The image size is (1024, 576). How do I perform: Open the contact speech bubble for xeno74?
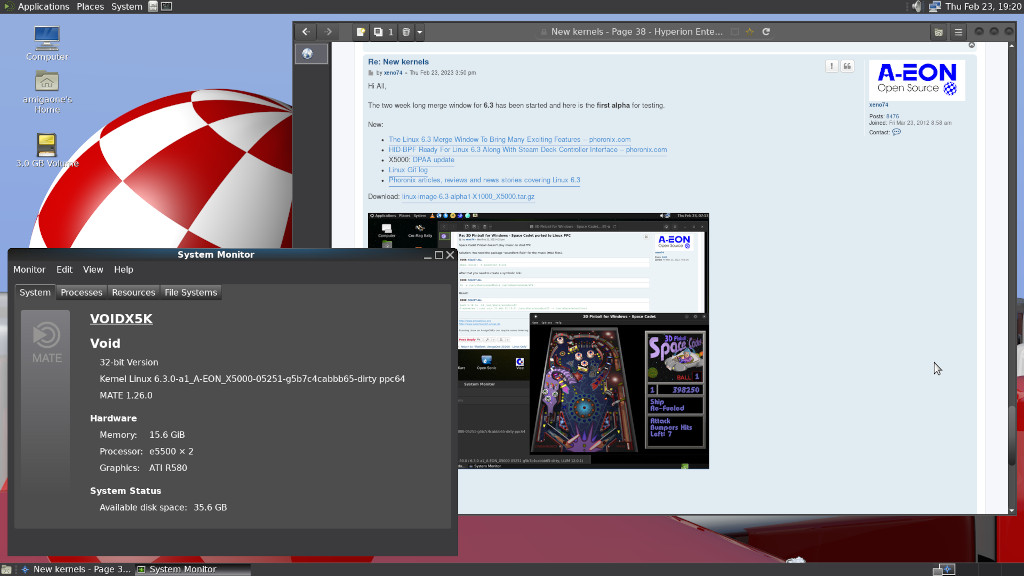[x=897, y=132]
